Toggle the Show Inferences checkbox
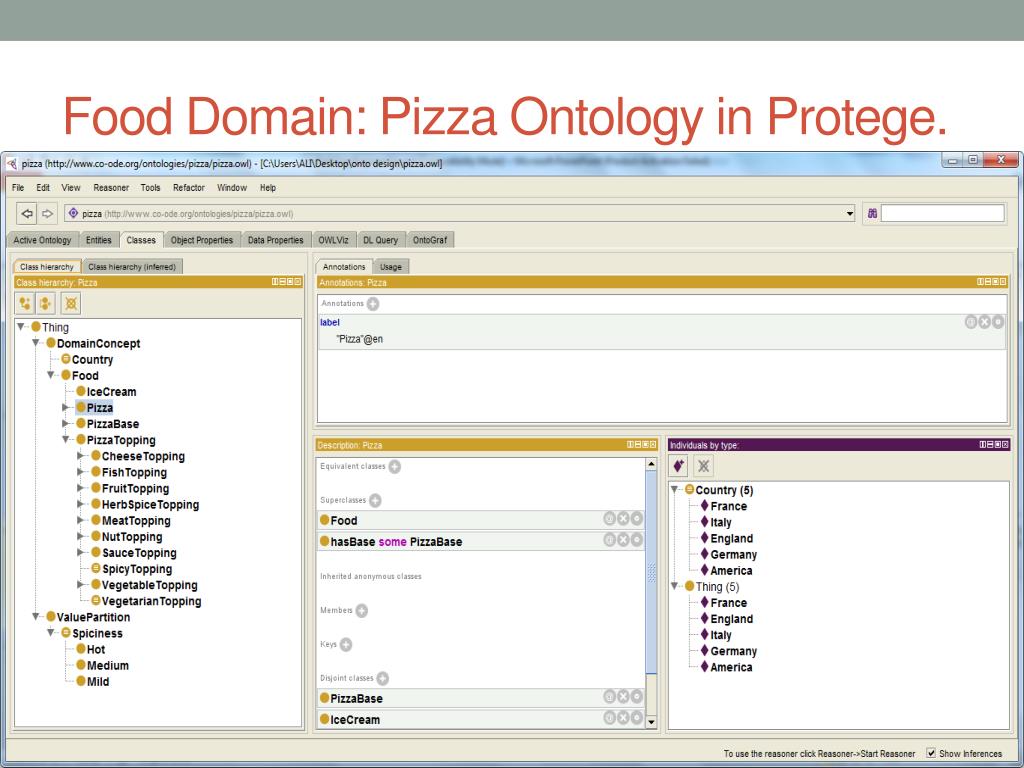 (x=931, y=753)
